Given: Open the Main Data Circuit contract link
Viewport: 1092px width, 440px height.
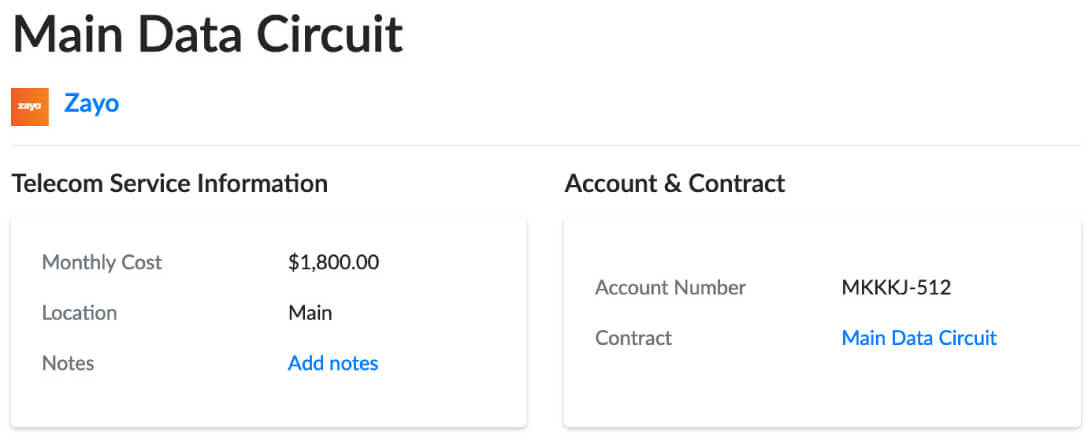Looking at the screenshot, I should pyautogui.click(x=919, y=338).
